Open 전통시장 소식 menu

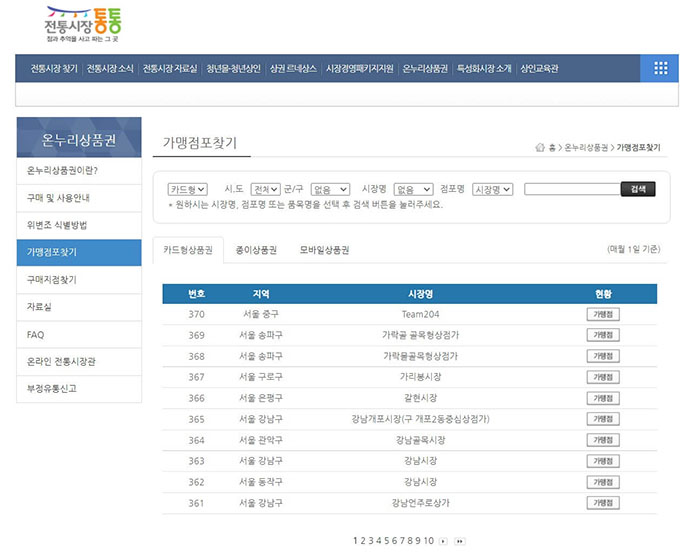click(x=110, y=69)
